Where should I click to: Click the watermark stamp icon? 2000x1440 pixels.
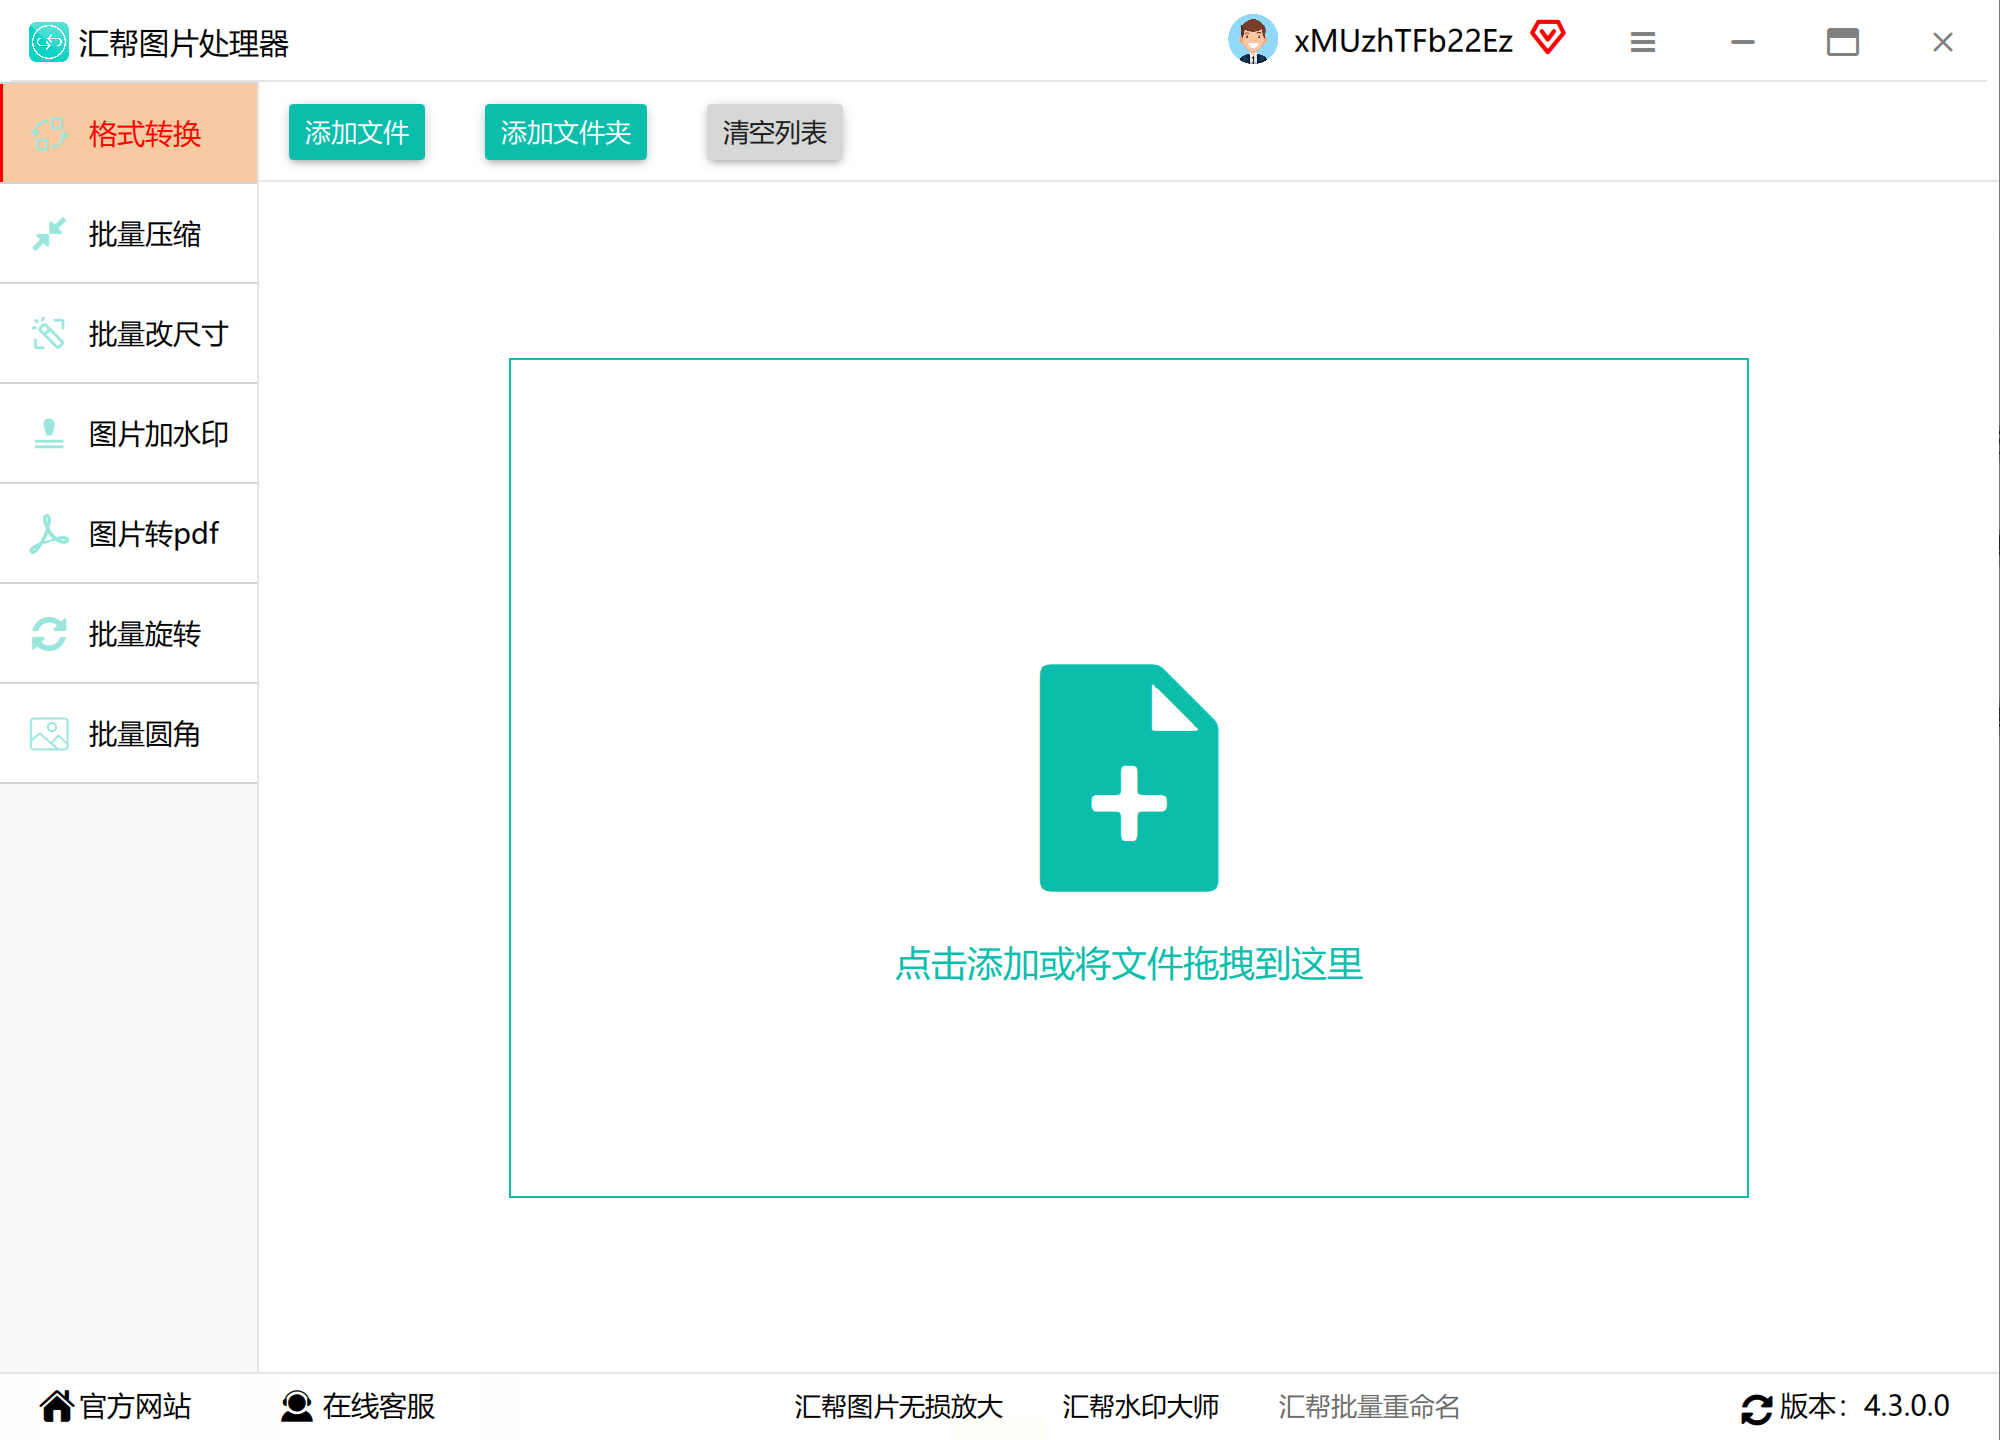coord(48,434)
